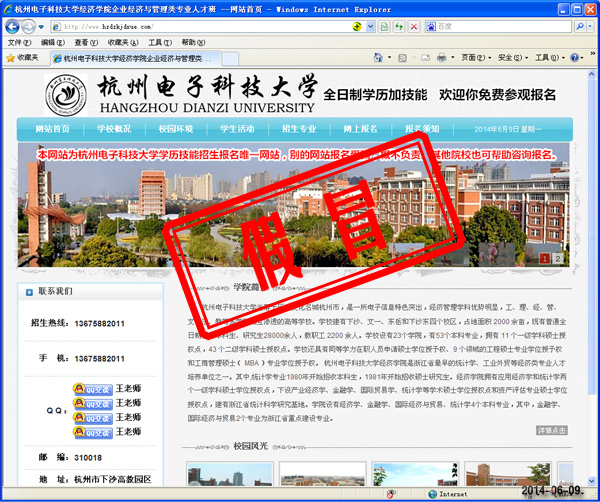Open the 文件 menu
The width and height of the screenshot is (600, 502).
coord(20,42)
